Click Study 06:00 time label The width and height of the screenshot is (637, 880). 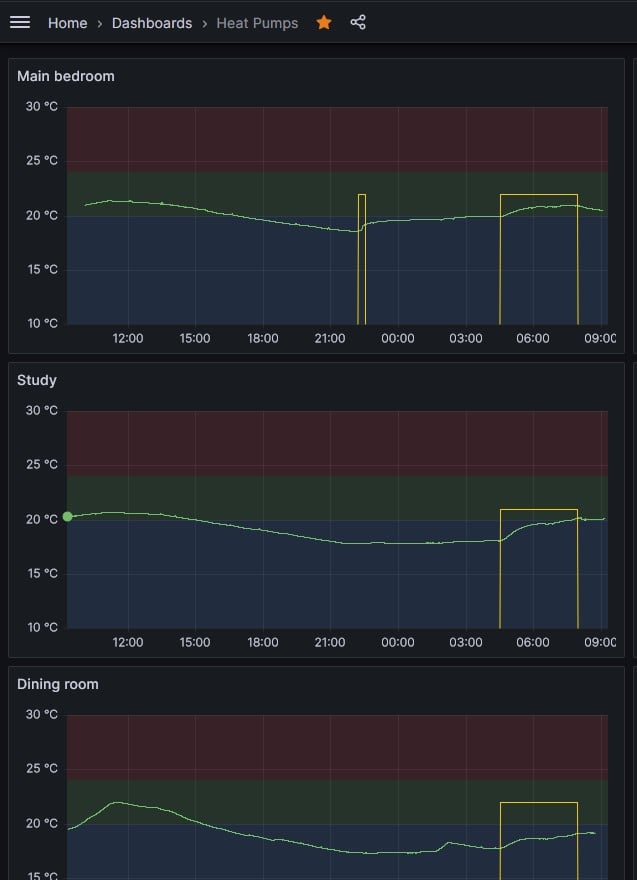tap(533, 643)
